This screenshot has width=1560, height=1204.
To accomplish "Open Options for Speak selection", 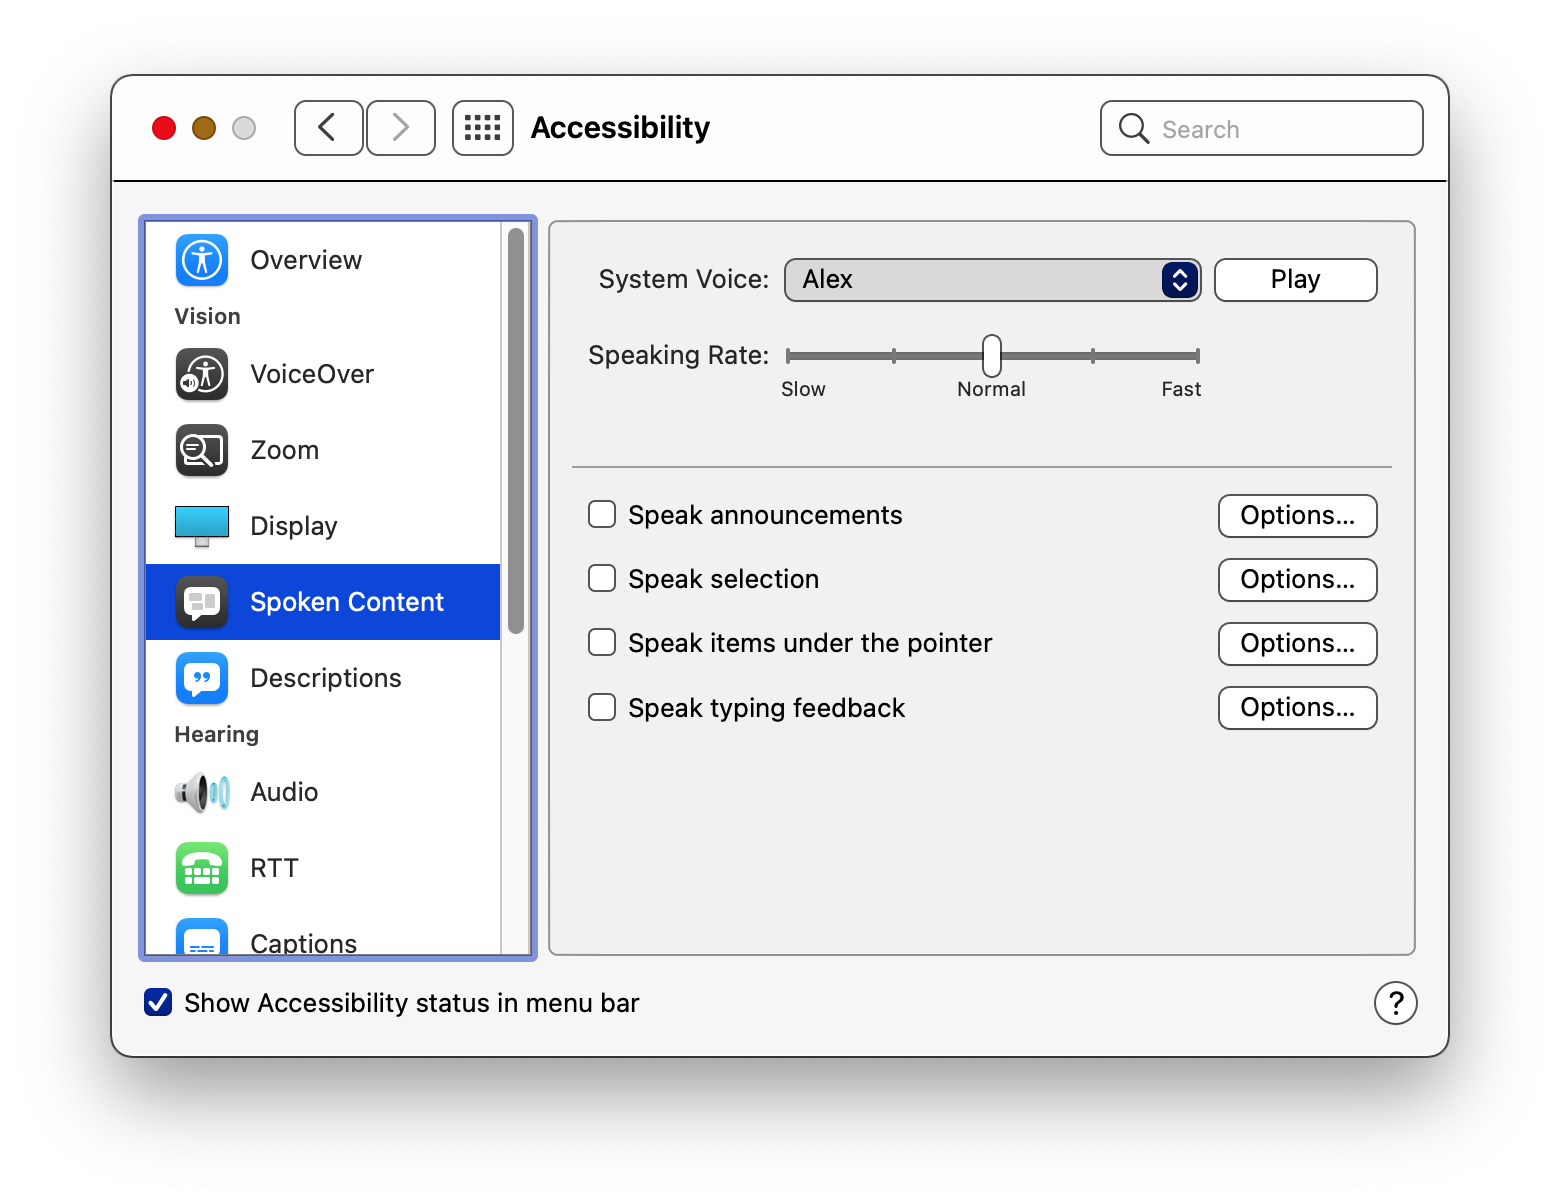I will (1297, 579).
